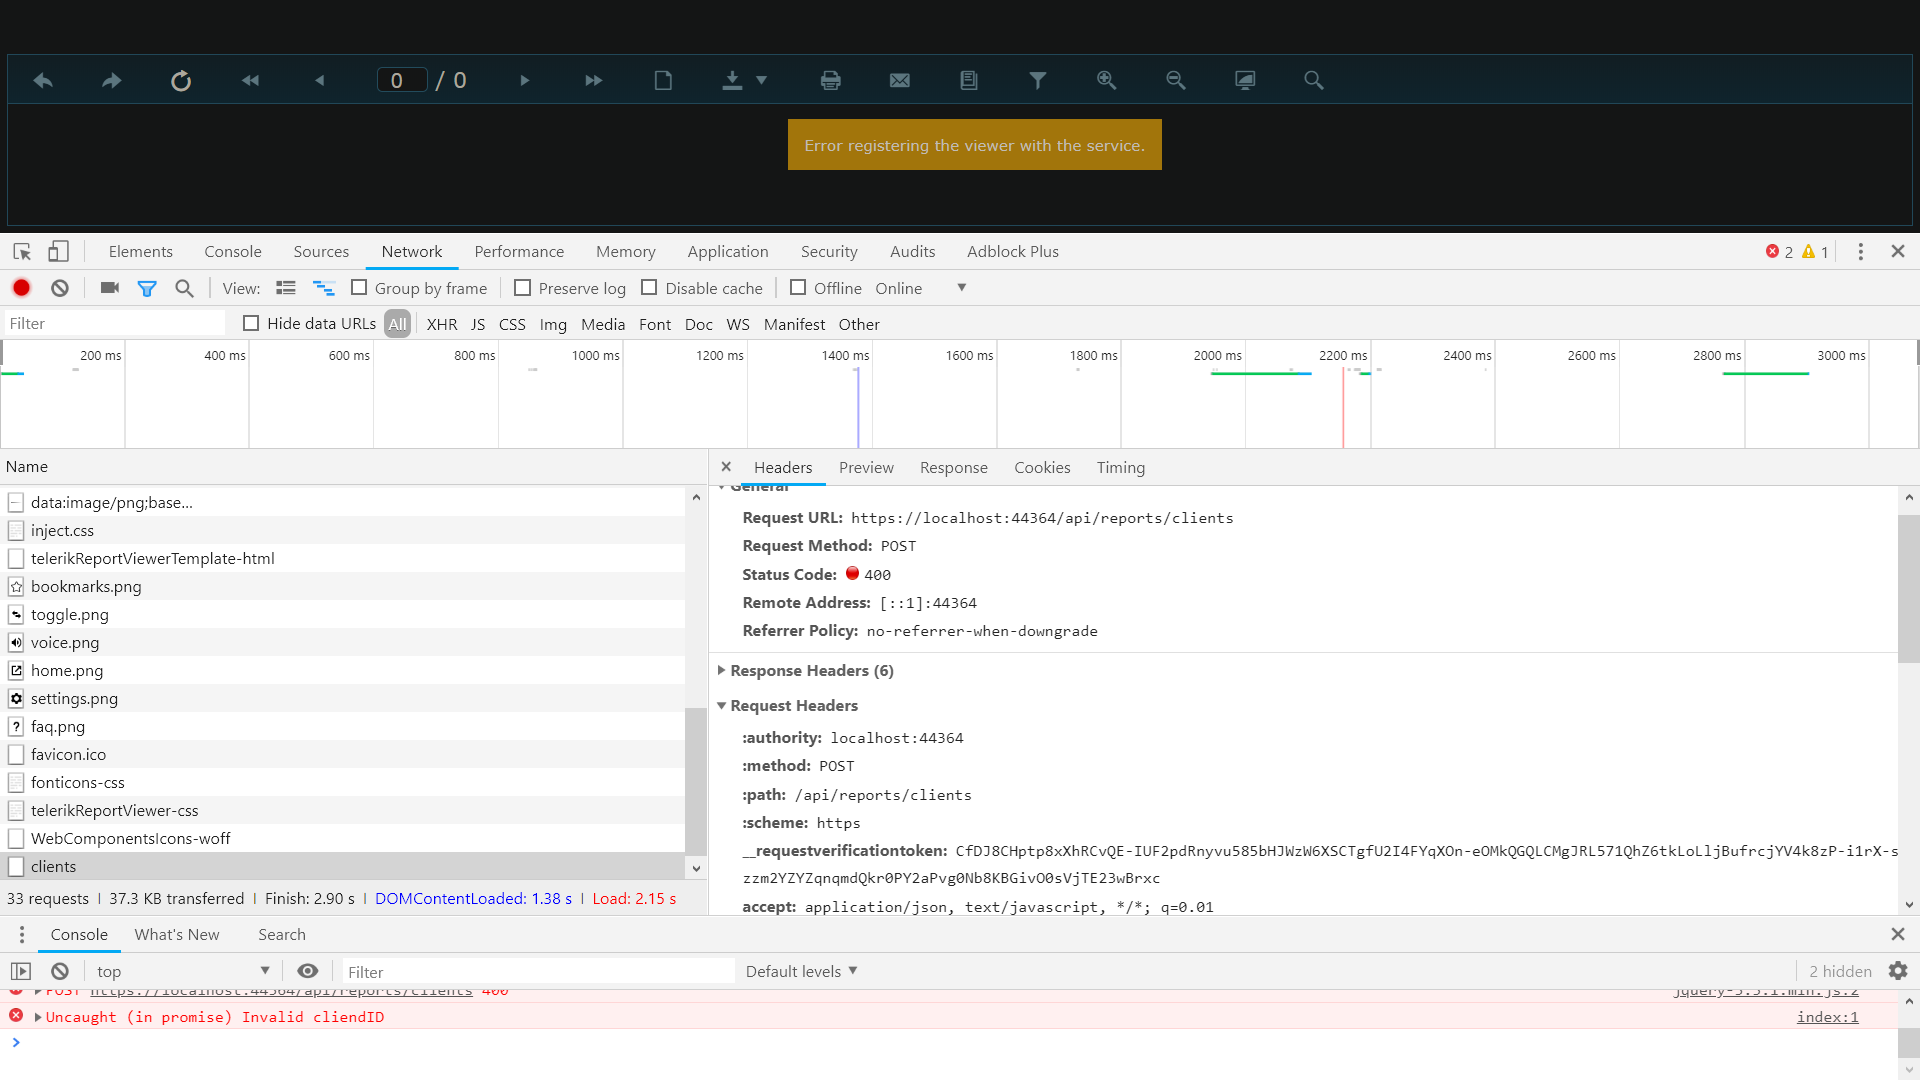The image size is (1920, 1080).
Task: Open the Online throttling dropdown
Action: (921, 288)
